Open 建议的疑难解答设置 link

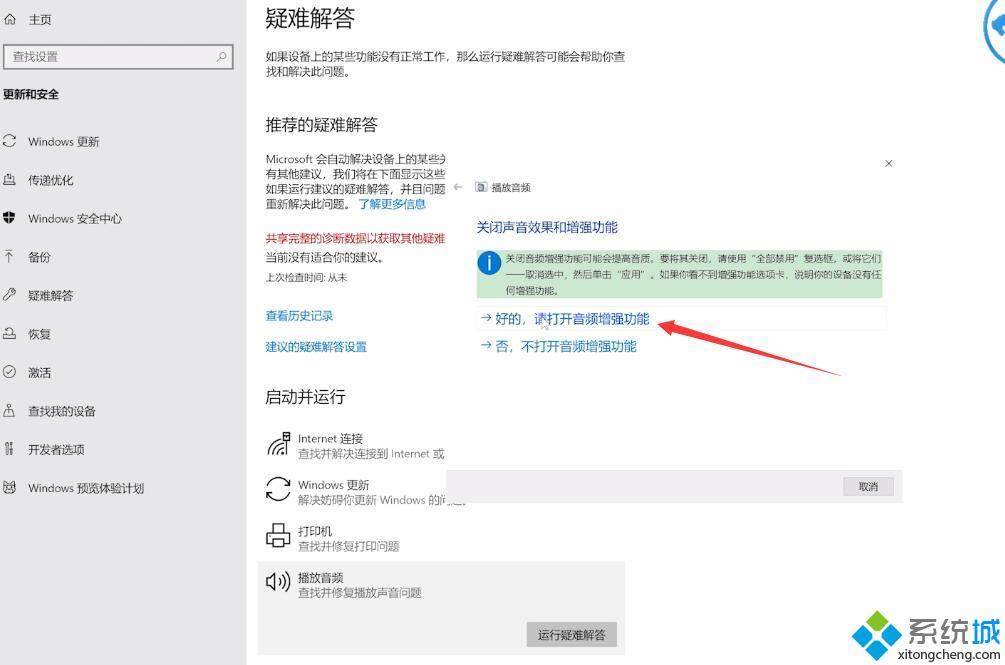316,347
